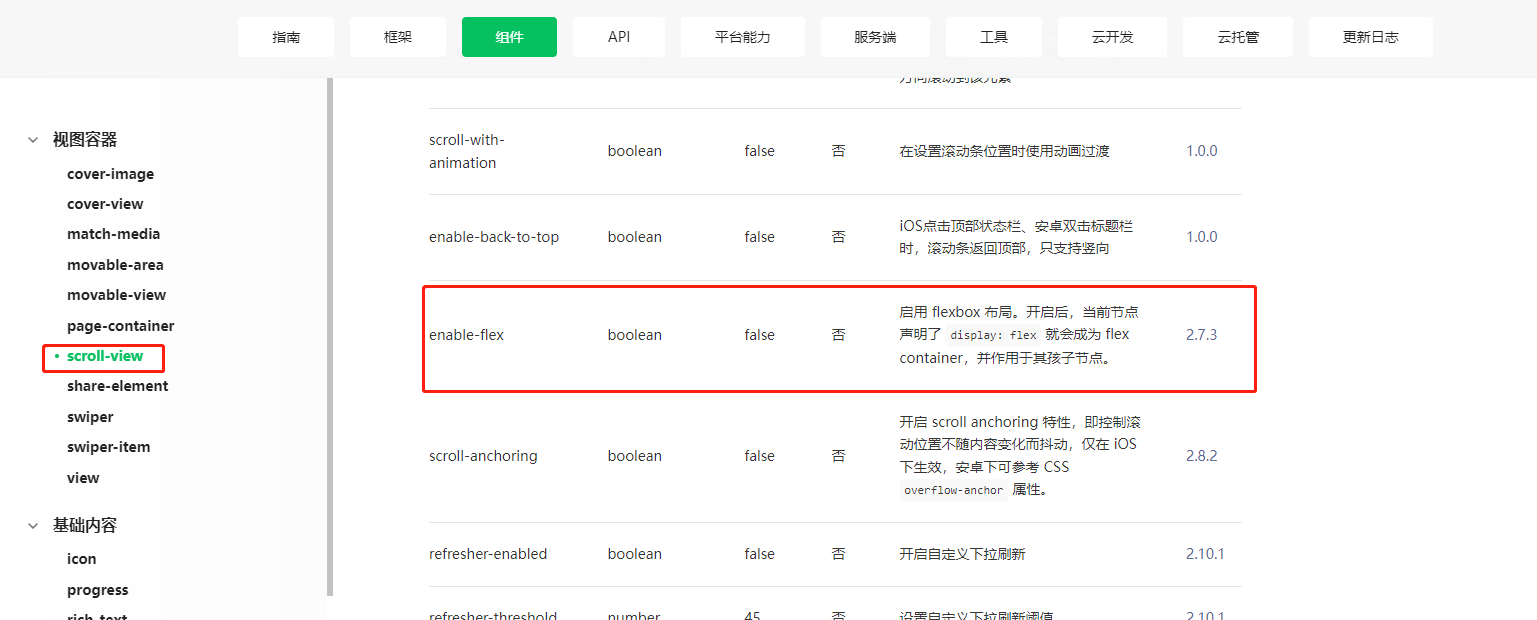Select scroll-view in the sidebar

103,356
